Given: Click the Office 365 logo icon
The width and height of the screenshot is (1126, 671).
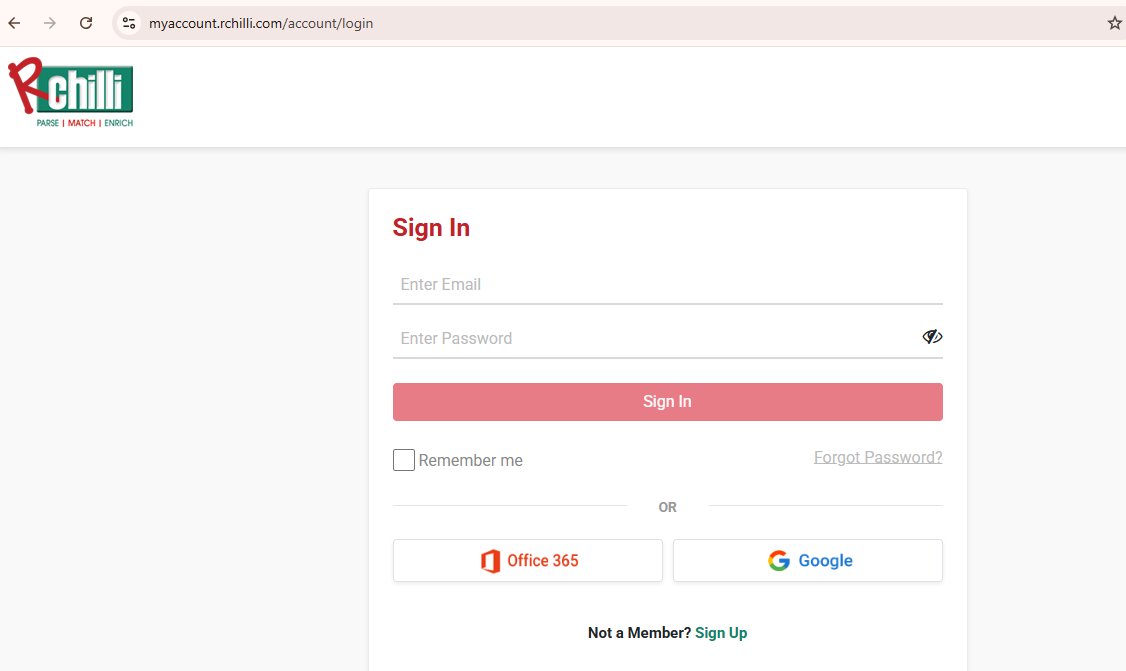Looking at the screenshot, I should (x=490, y=561).
